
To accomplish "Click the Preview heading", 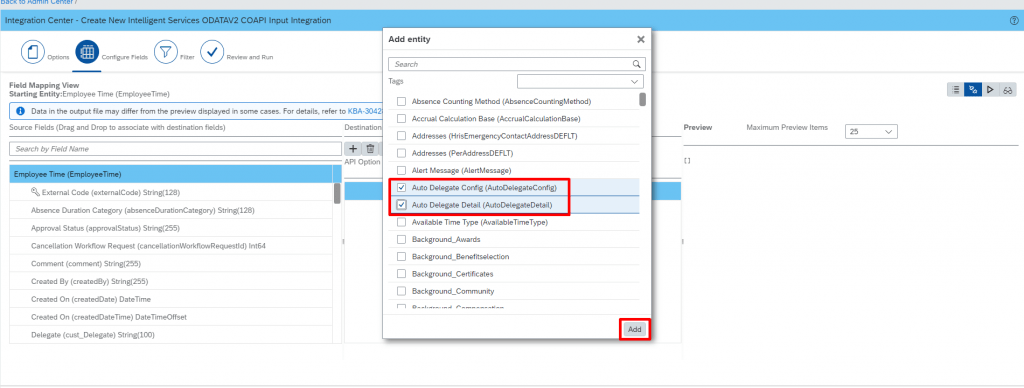I will pos(697,127).
